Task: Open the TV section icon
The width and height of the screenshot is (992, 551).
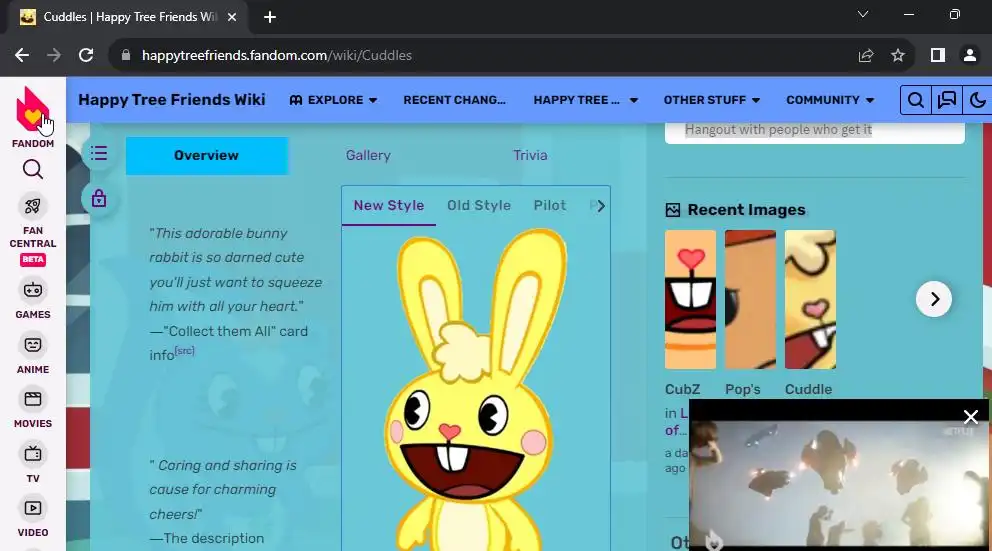Action: (x=33, y=454)
